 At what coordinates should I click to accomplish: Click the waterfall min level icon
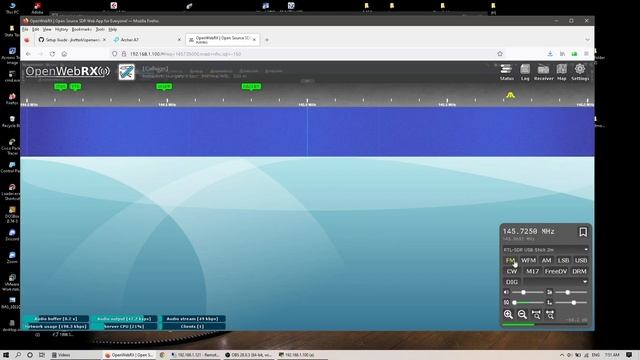[x=549, y=302]
